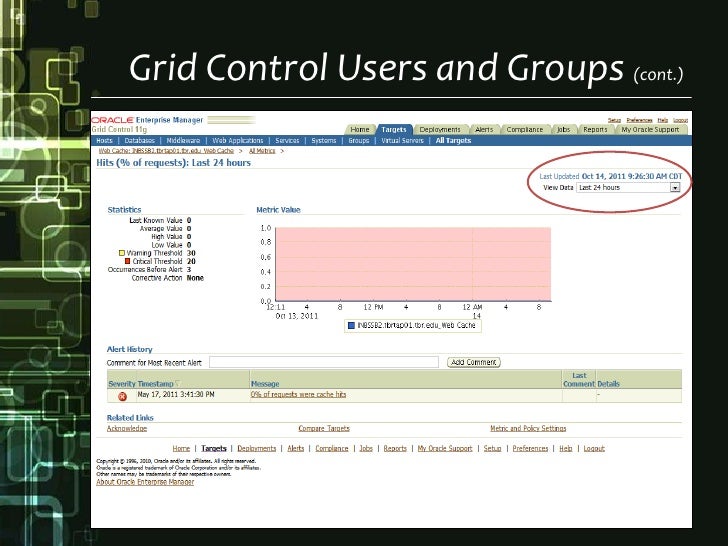Open Metric and Policy Settings link
Viewport: 728px width, 546px height.
[x=528, y=429]
